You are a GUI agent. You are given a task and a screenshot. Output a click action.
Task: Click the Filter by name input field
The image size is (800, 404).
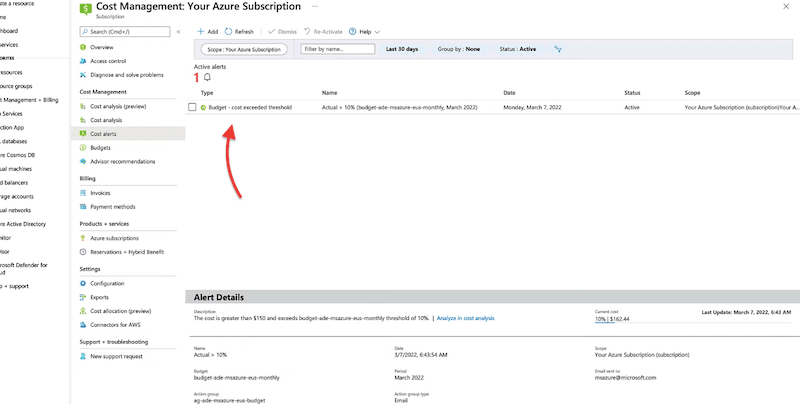[338, 49]
